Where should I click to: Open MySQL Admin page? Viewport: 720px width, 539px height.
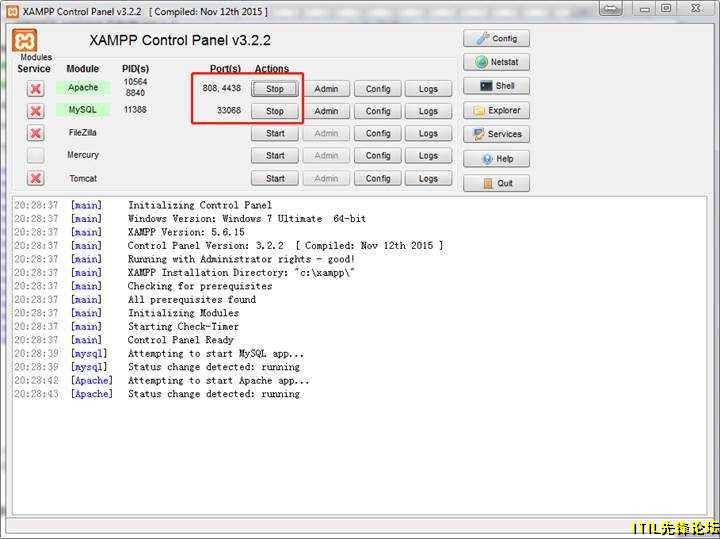pos(326,111)
